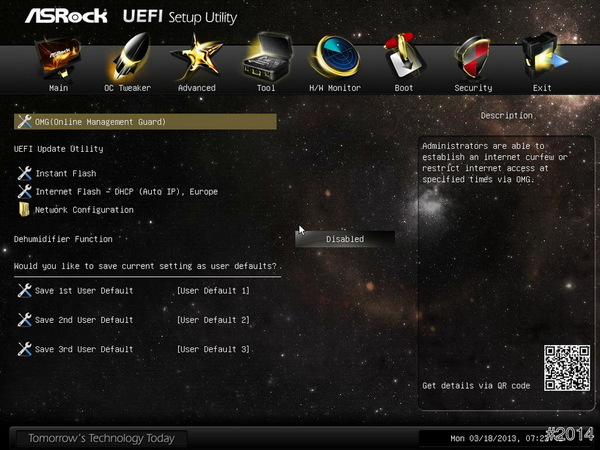Select the Tool tab label
Image resolution: width=600 pixels, height=450 pixels.
point(266,88)
